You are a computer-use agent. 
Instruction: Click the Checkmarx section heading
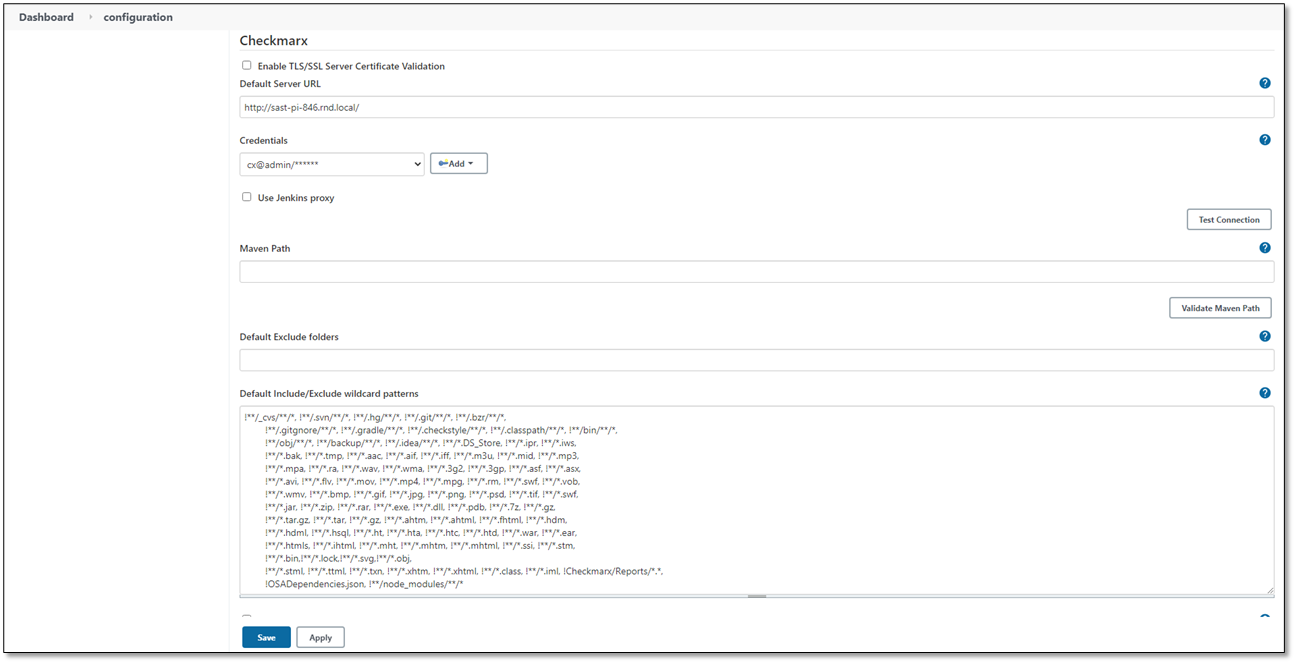tap(274, 41)
